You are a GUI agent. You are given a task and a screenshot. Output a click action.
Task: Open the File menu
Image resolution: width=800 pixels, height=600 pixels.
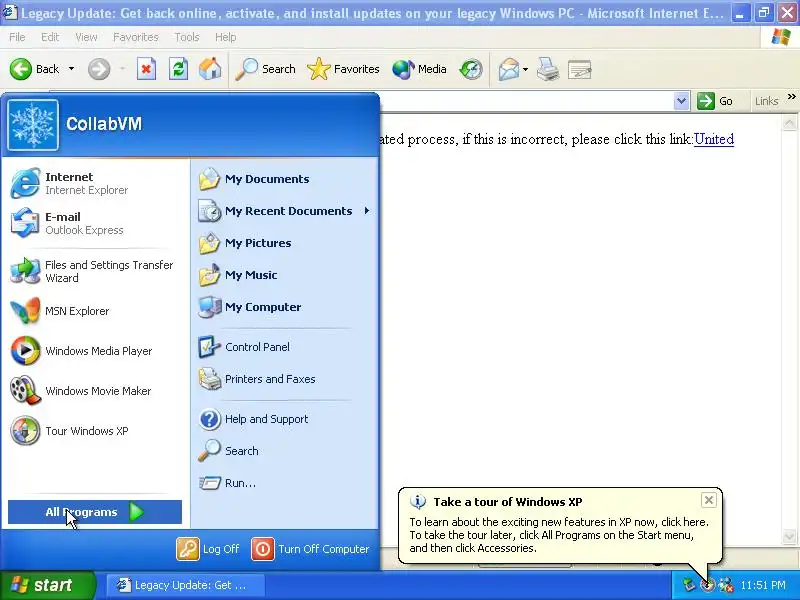(17, 37)
